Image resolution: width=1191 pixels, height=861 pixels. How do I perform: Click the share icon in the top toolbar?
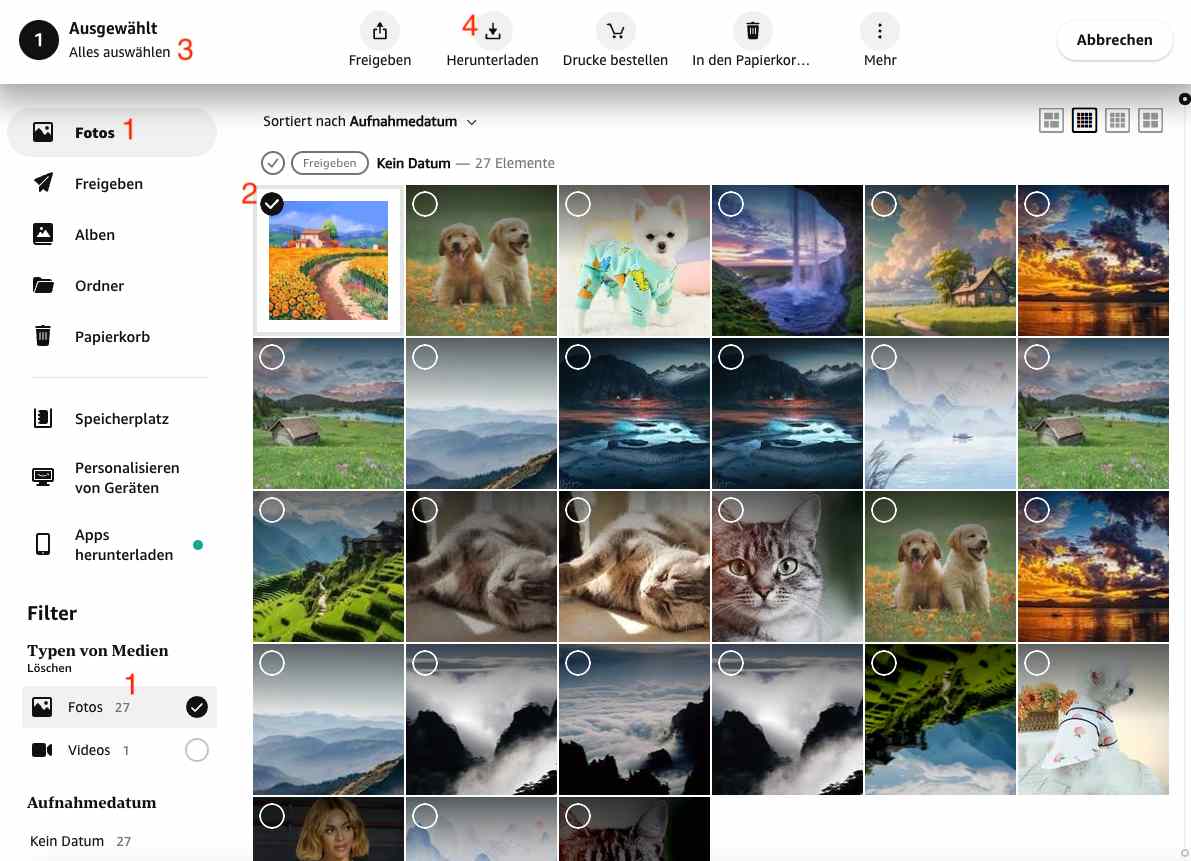(380, 31)
